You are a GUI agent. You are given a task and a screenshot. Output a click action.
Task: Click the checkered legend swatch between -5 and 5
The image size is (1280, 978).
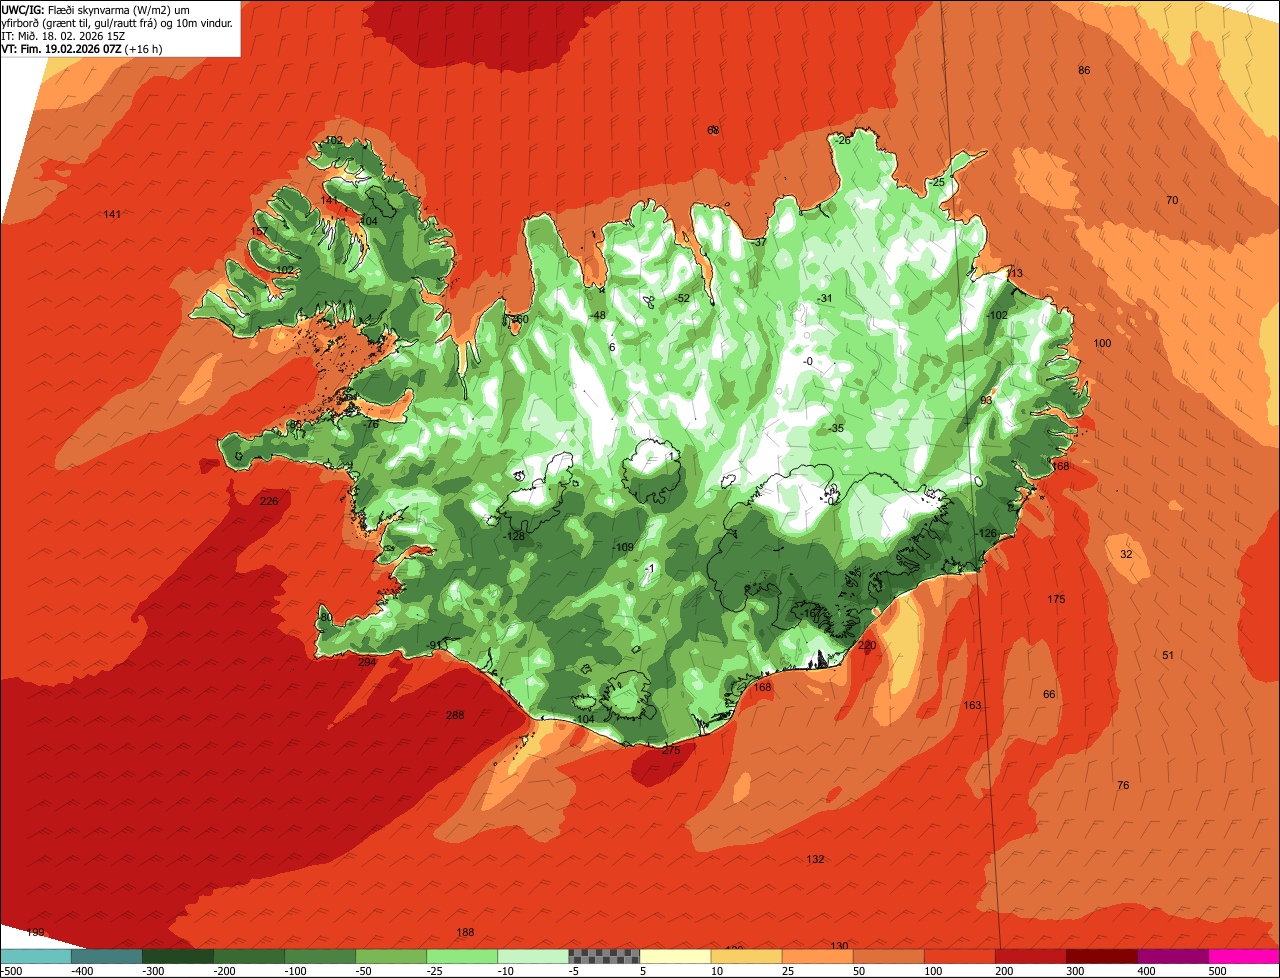[604, 955]
